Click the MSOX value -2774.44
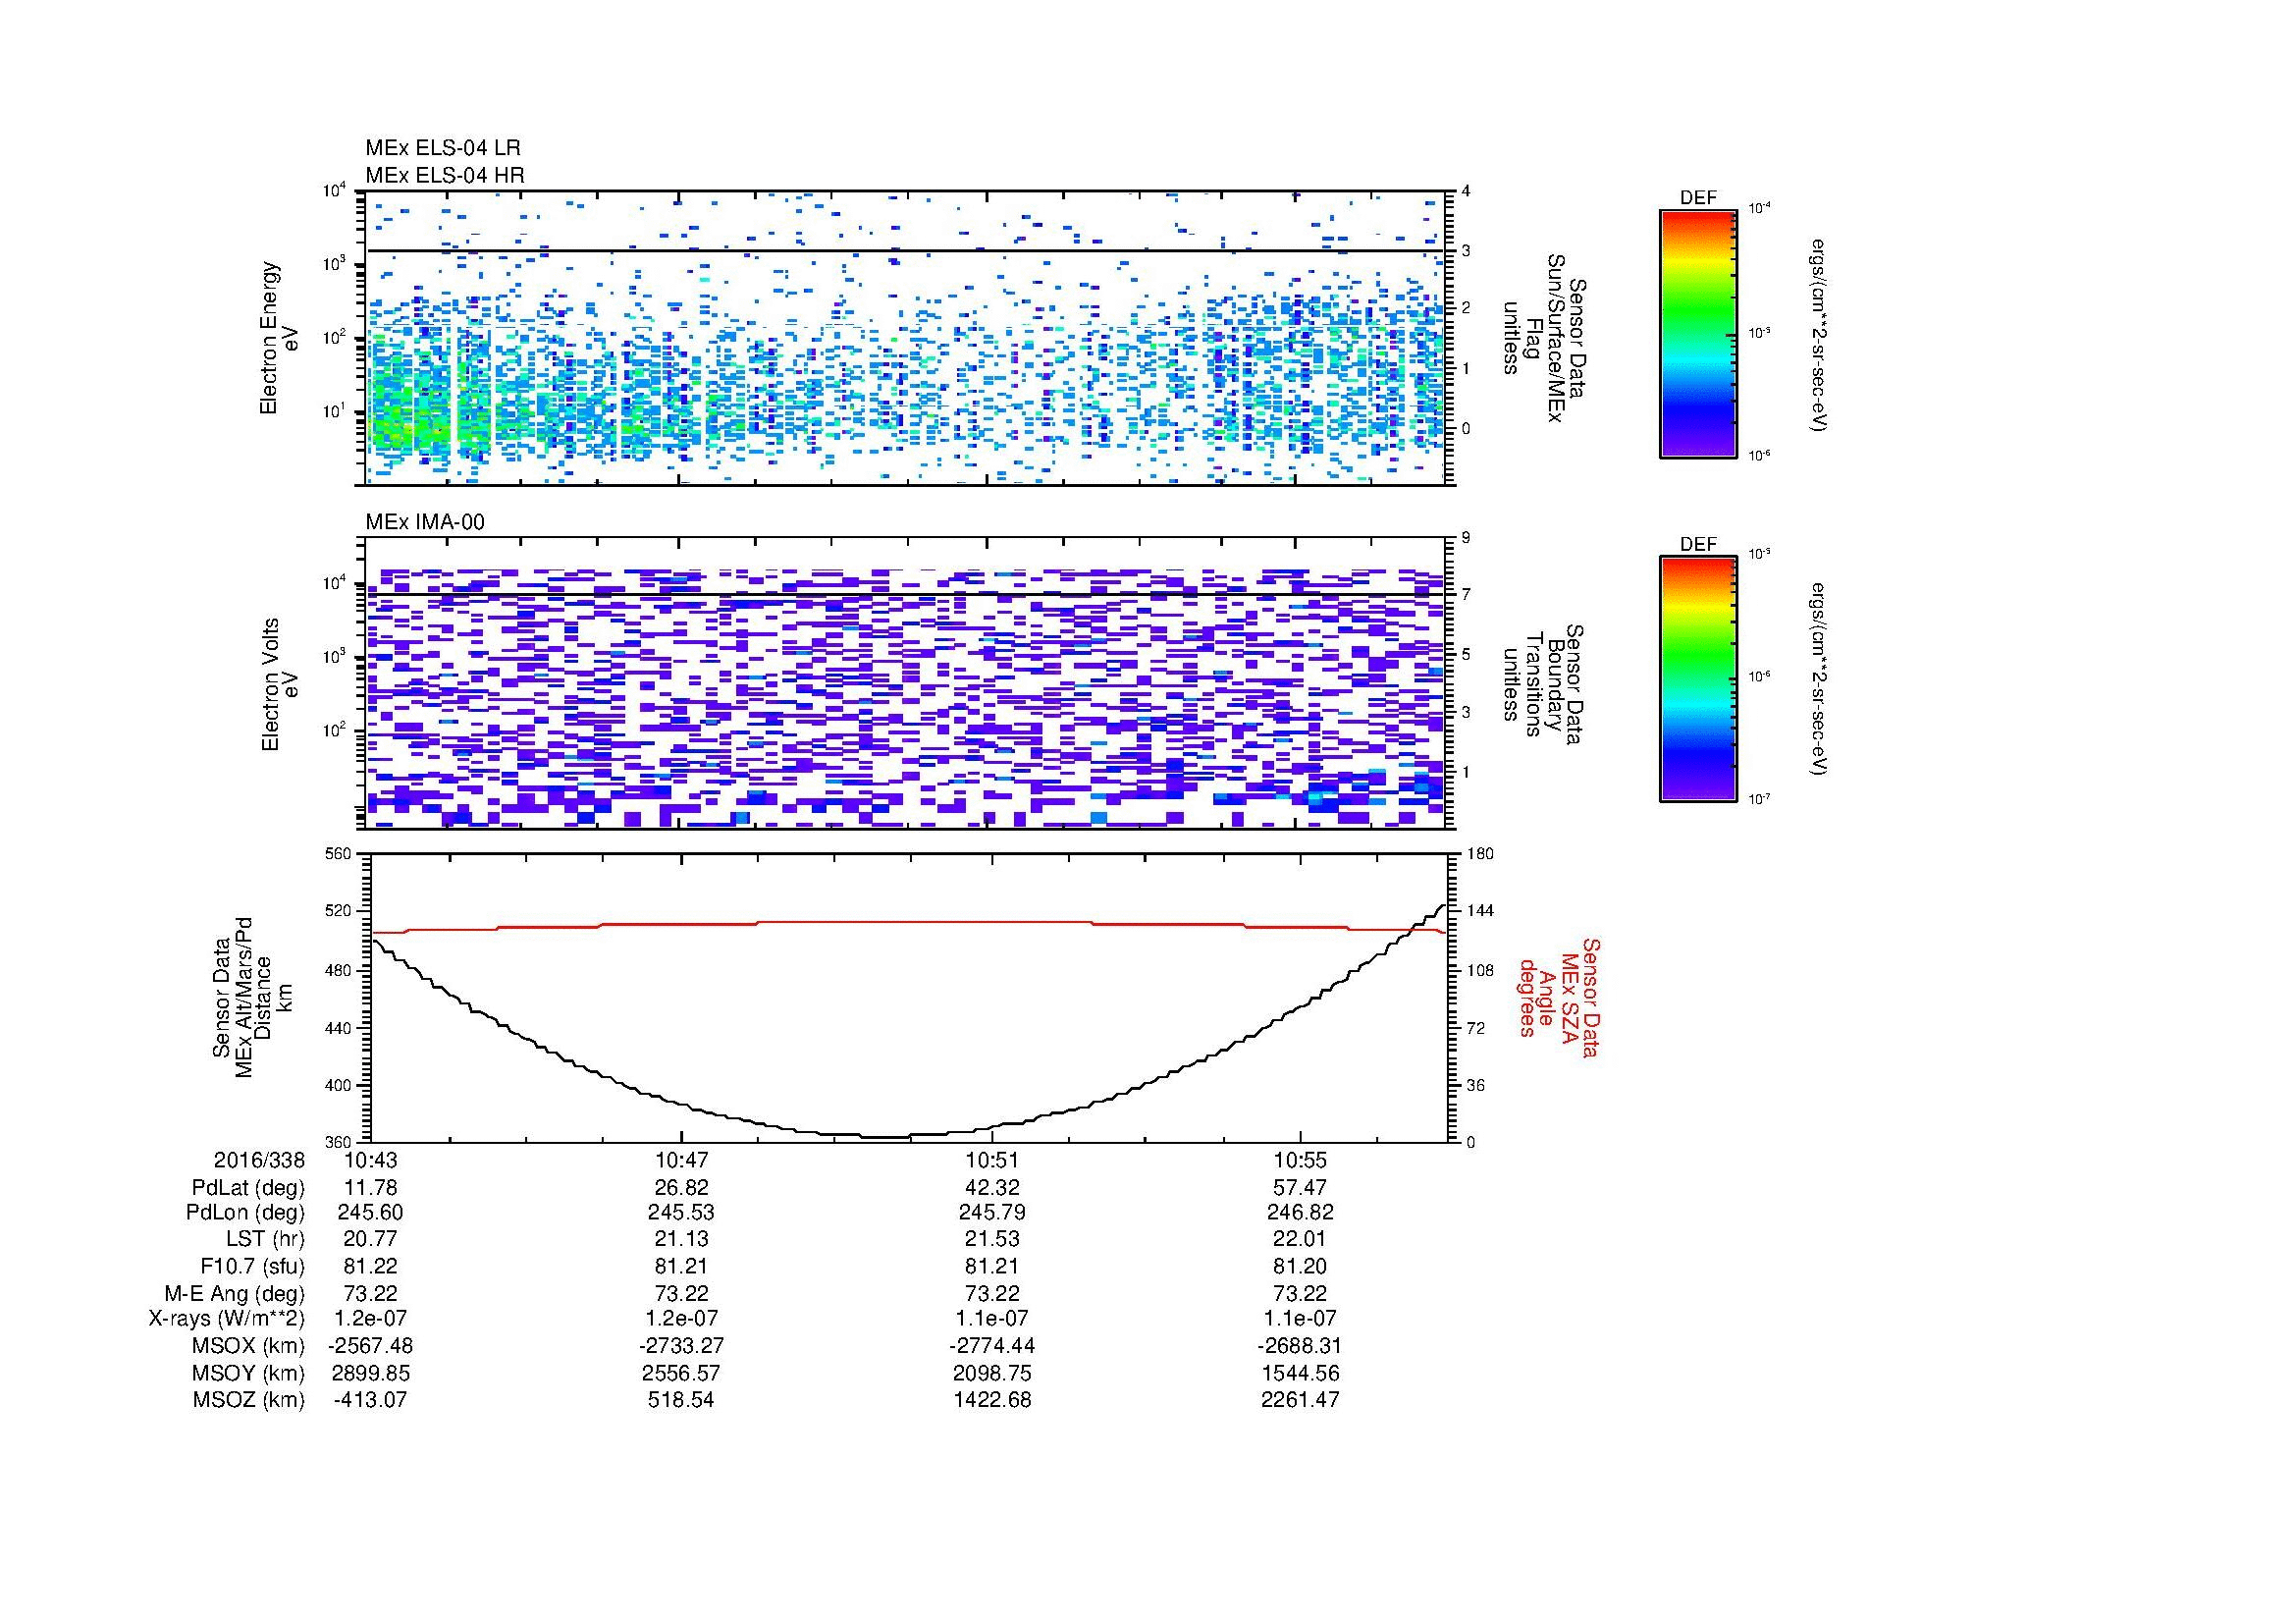 pos(991,1346)
